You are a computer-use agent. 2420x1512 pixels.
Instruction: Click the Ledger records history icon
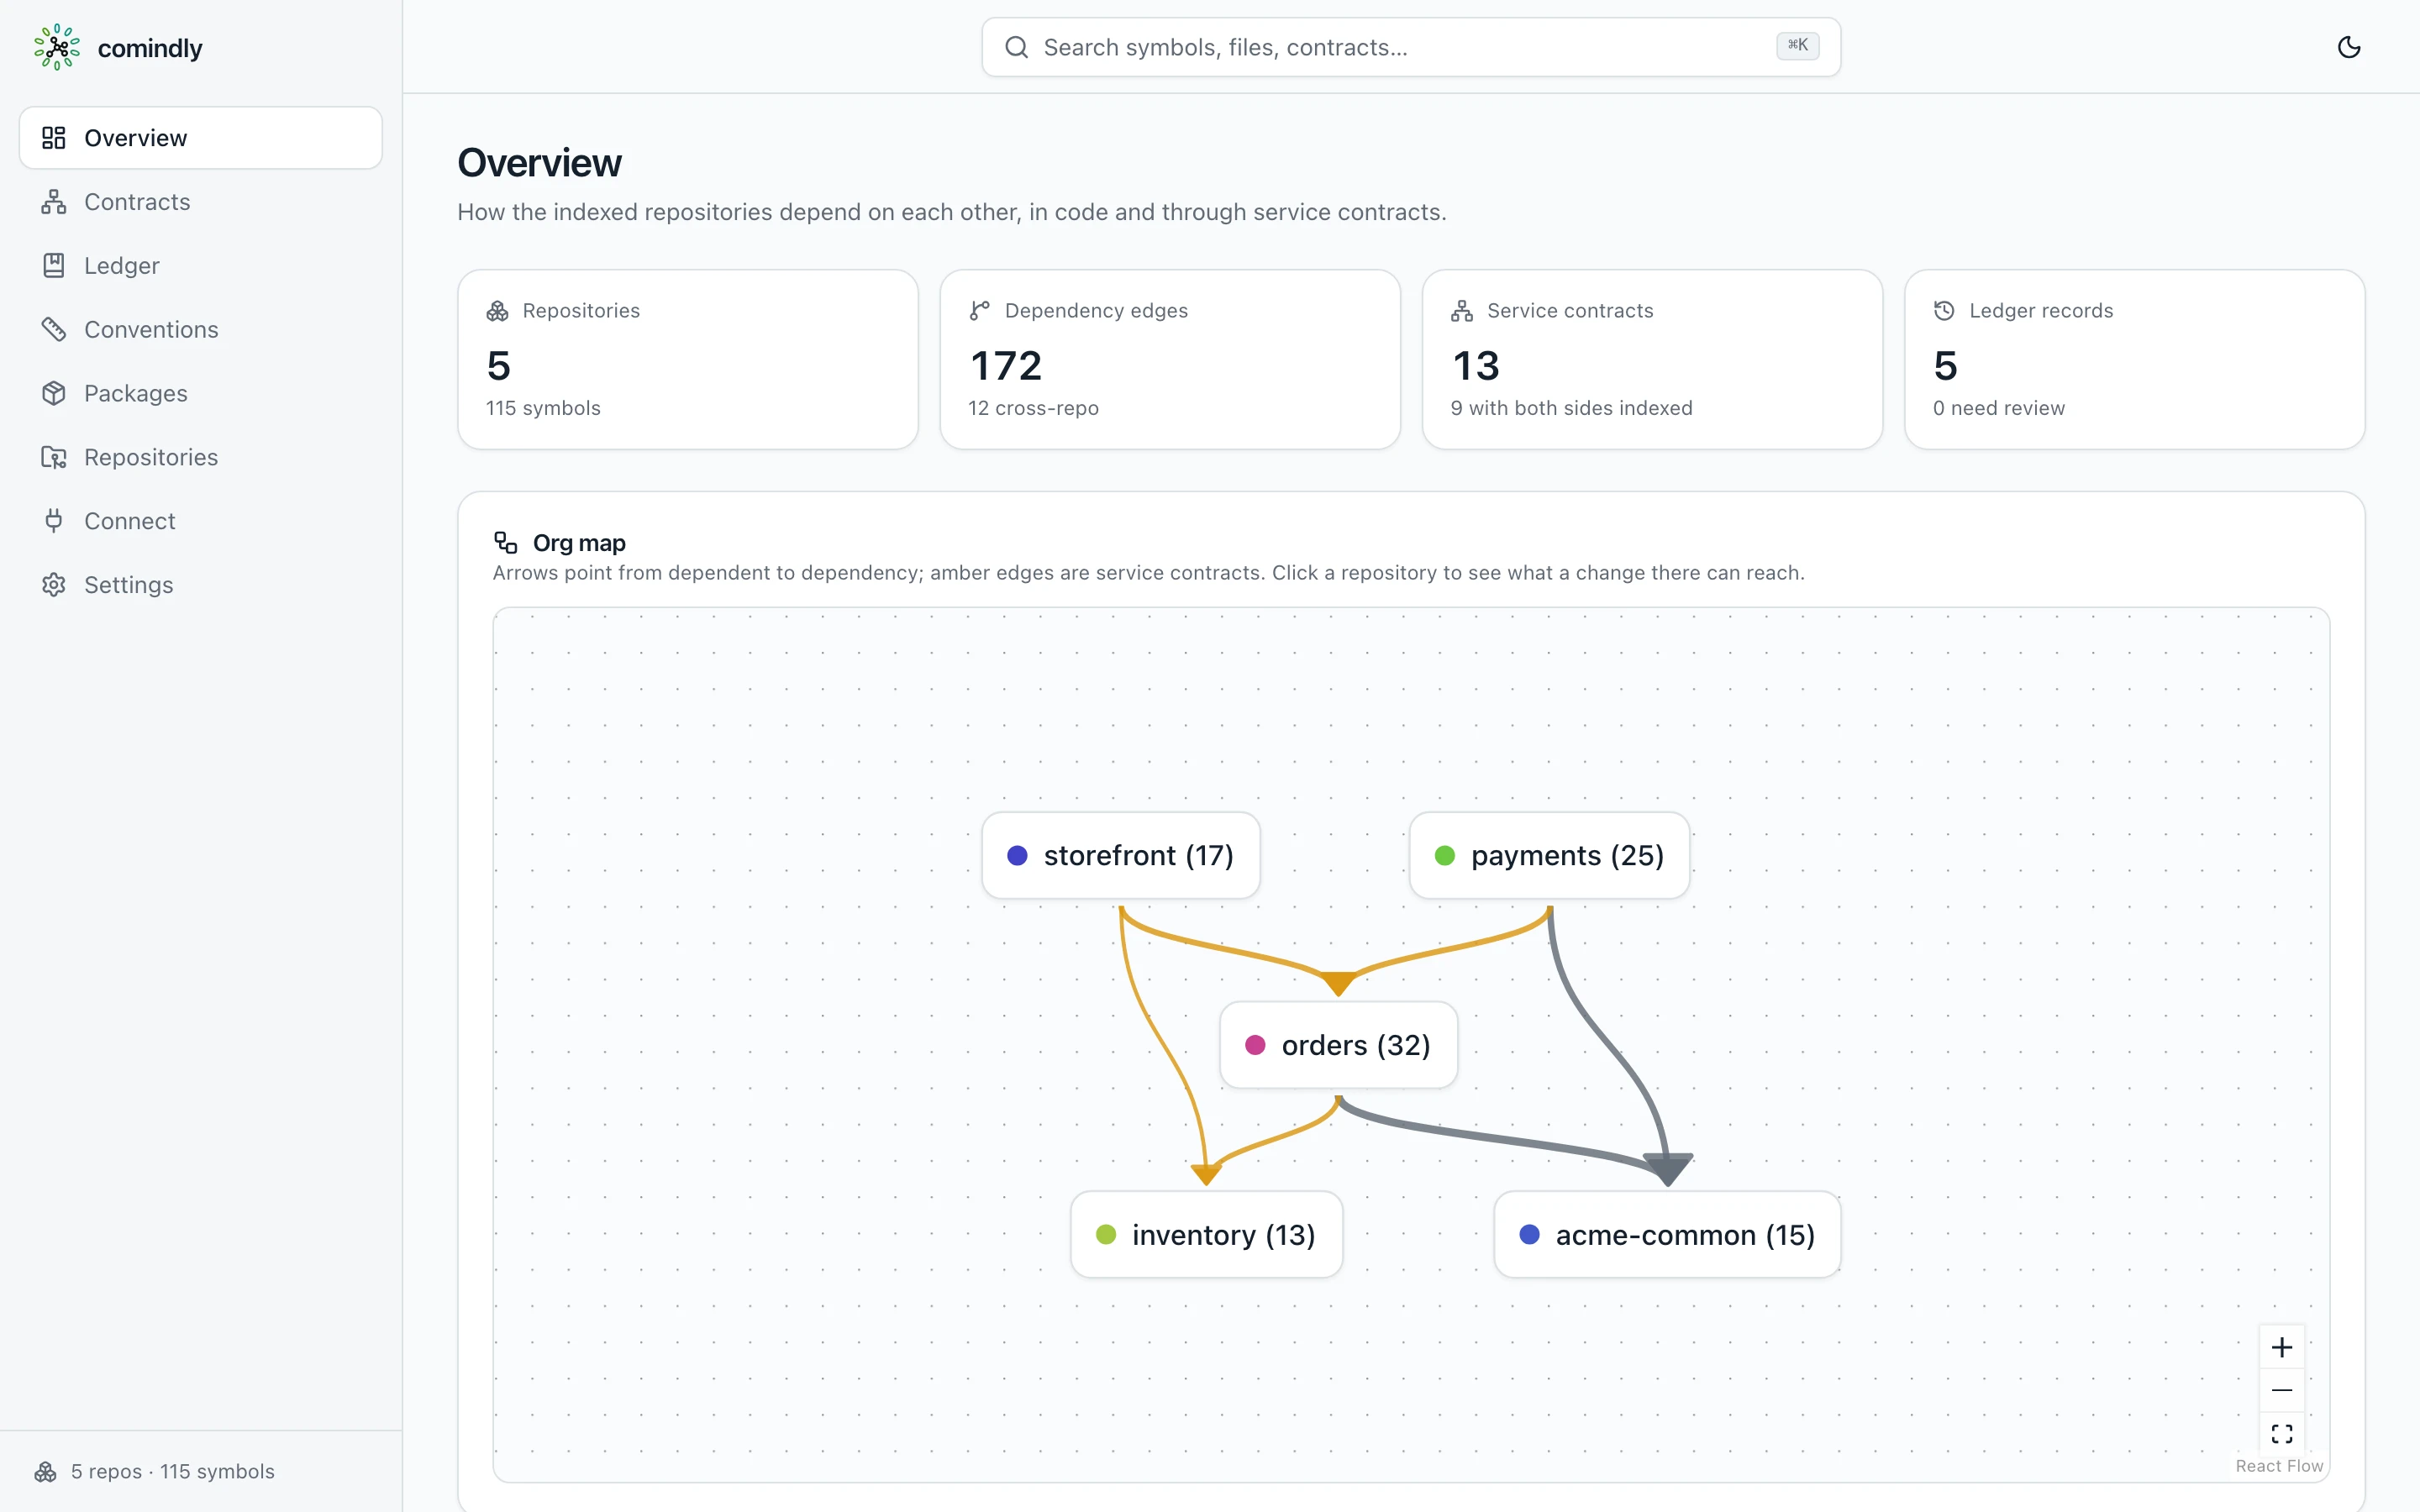[1944, 311]
